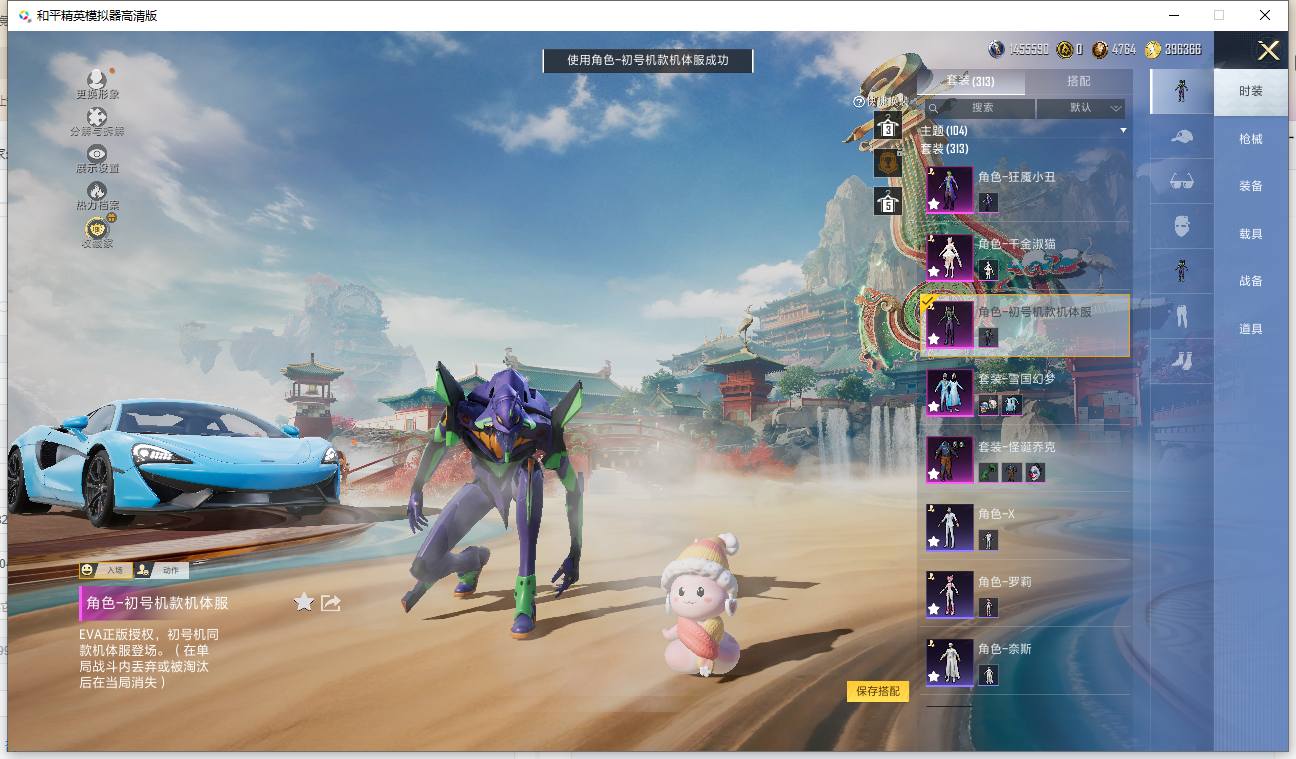Open the 时装 fashion menu

pyautogui.click(x=1251, y=91)
